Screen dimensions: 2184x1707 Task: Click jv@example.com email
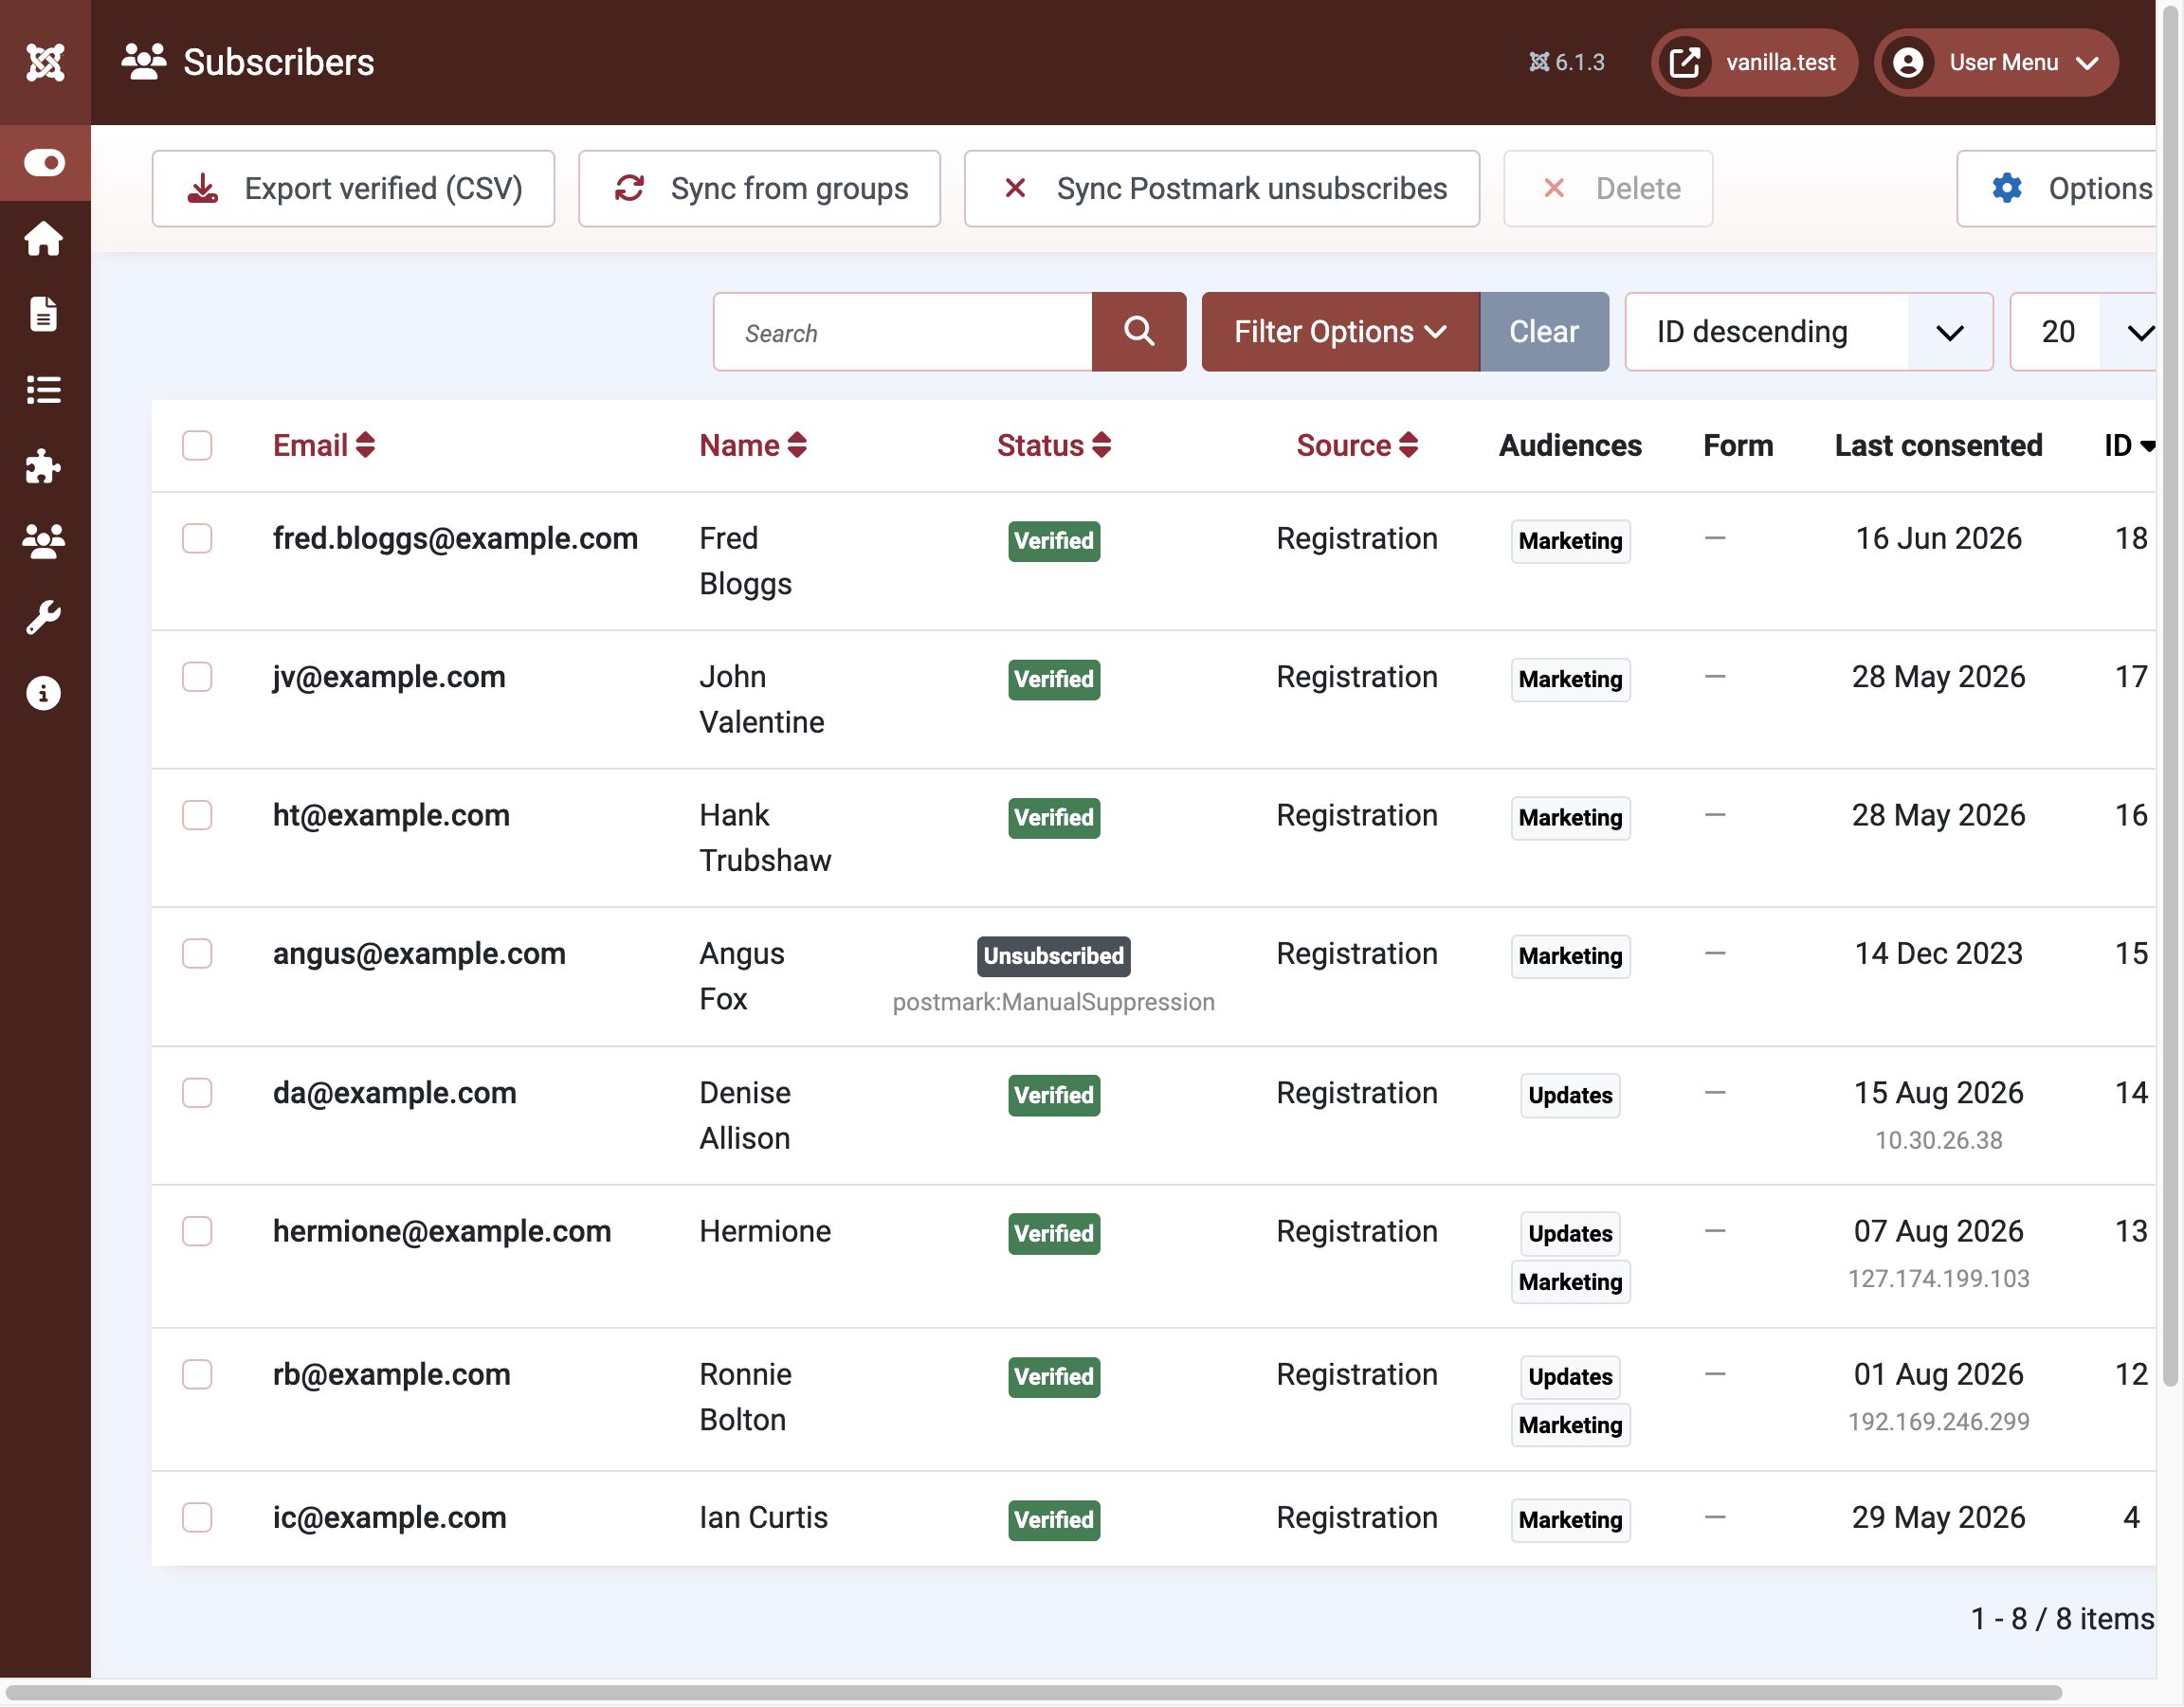[389, 677]
